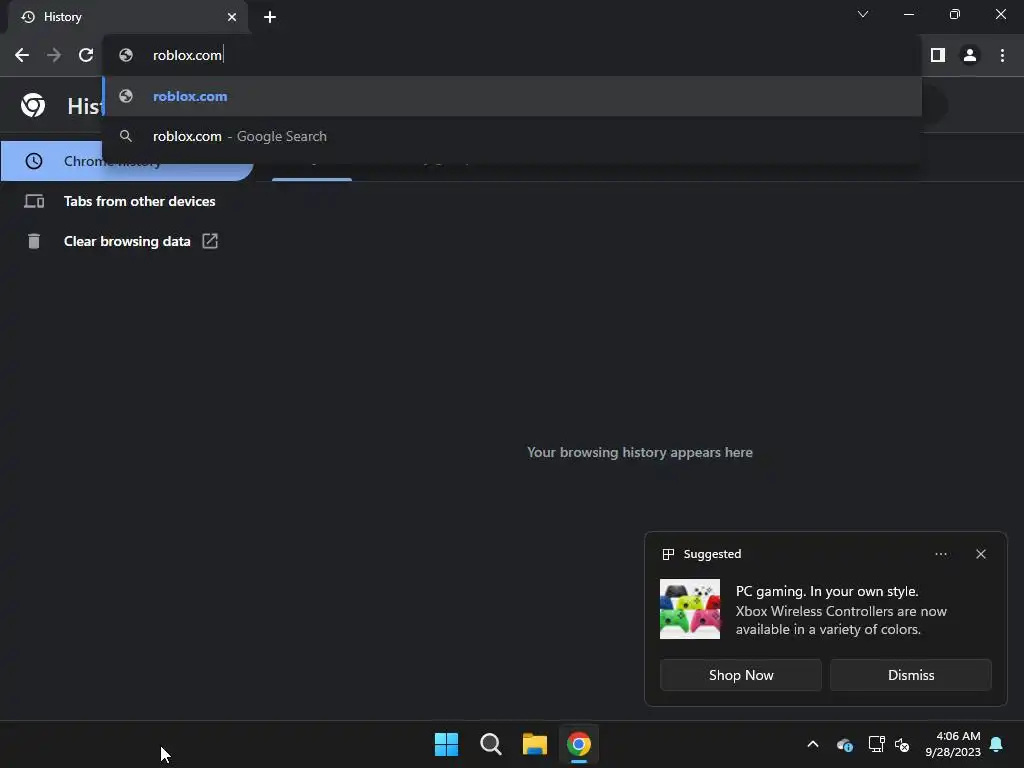Click the Suggested widget icon
Screen dimensions: 1024x768
pos(668,554)
